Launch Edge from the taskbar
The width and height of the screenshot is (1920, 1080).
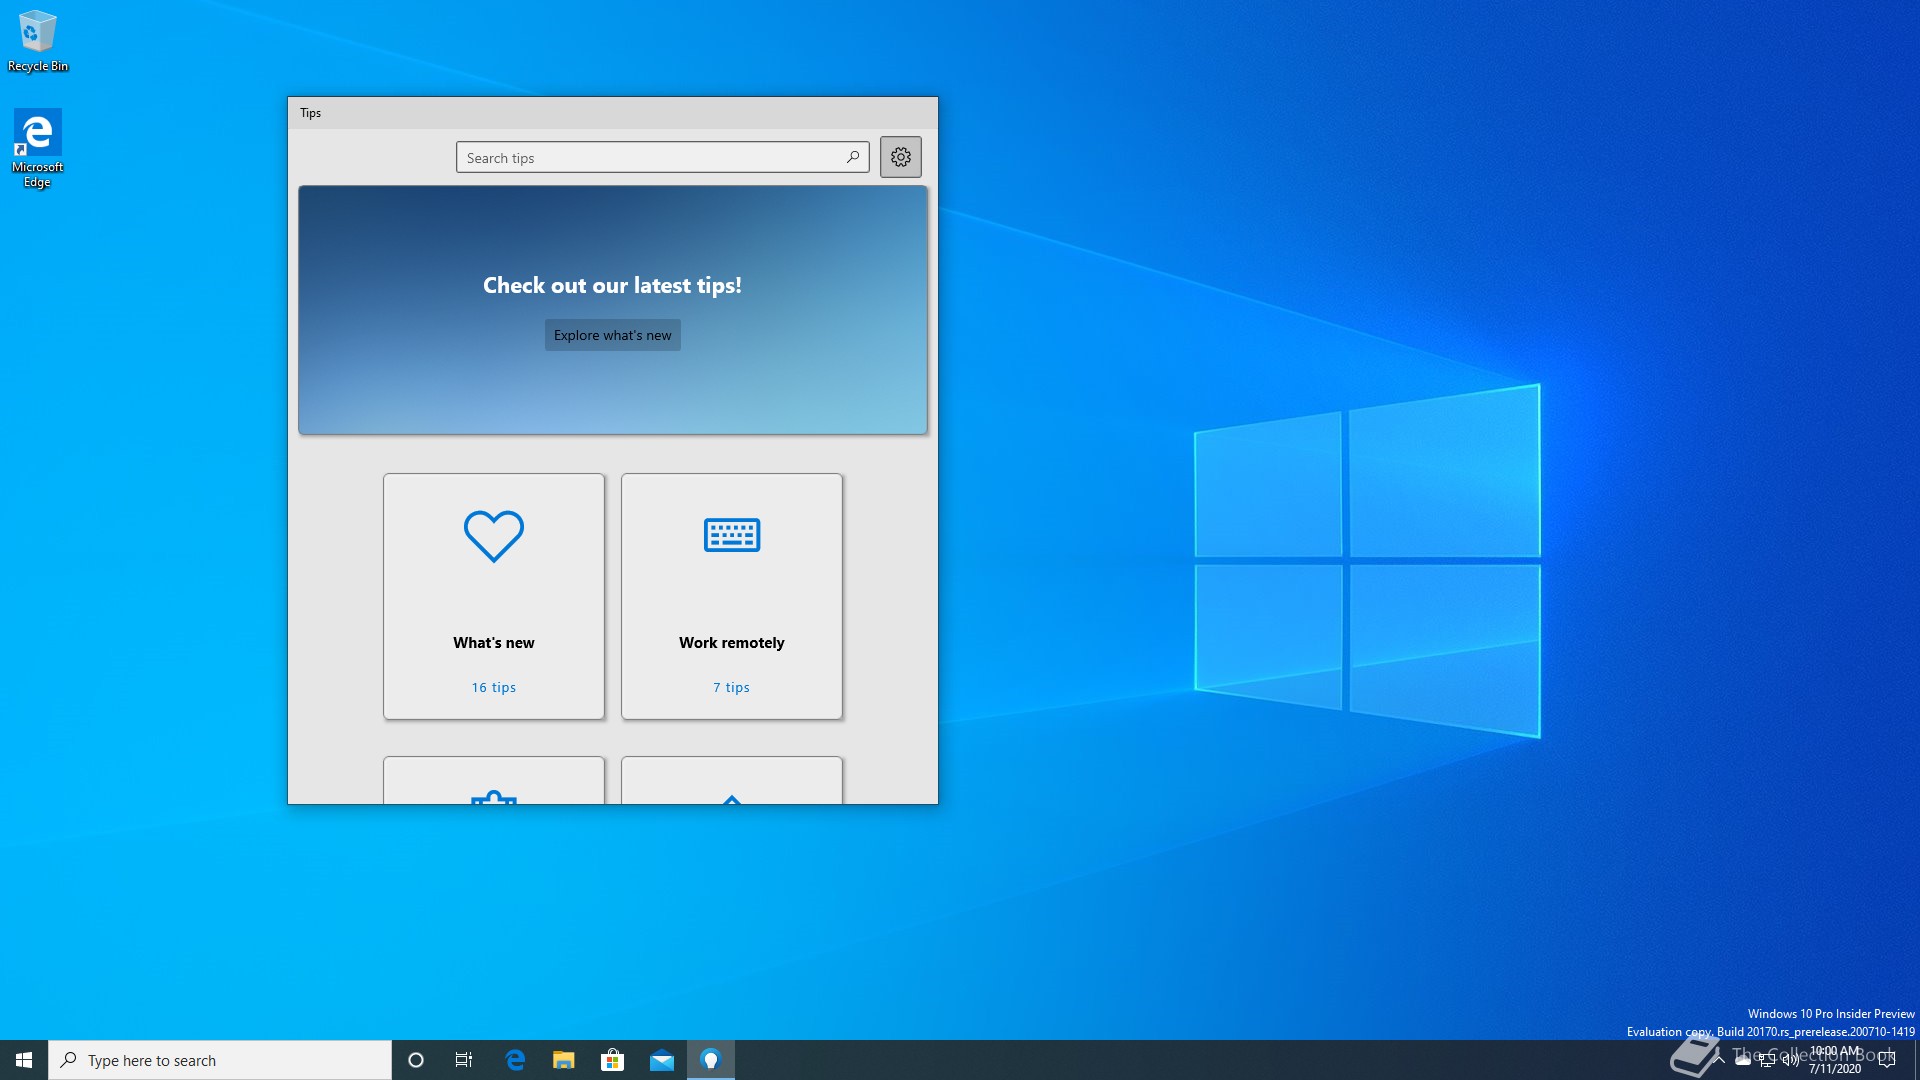(x=515, y=1060)
